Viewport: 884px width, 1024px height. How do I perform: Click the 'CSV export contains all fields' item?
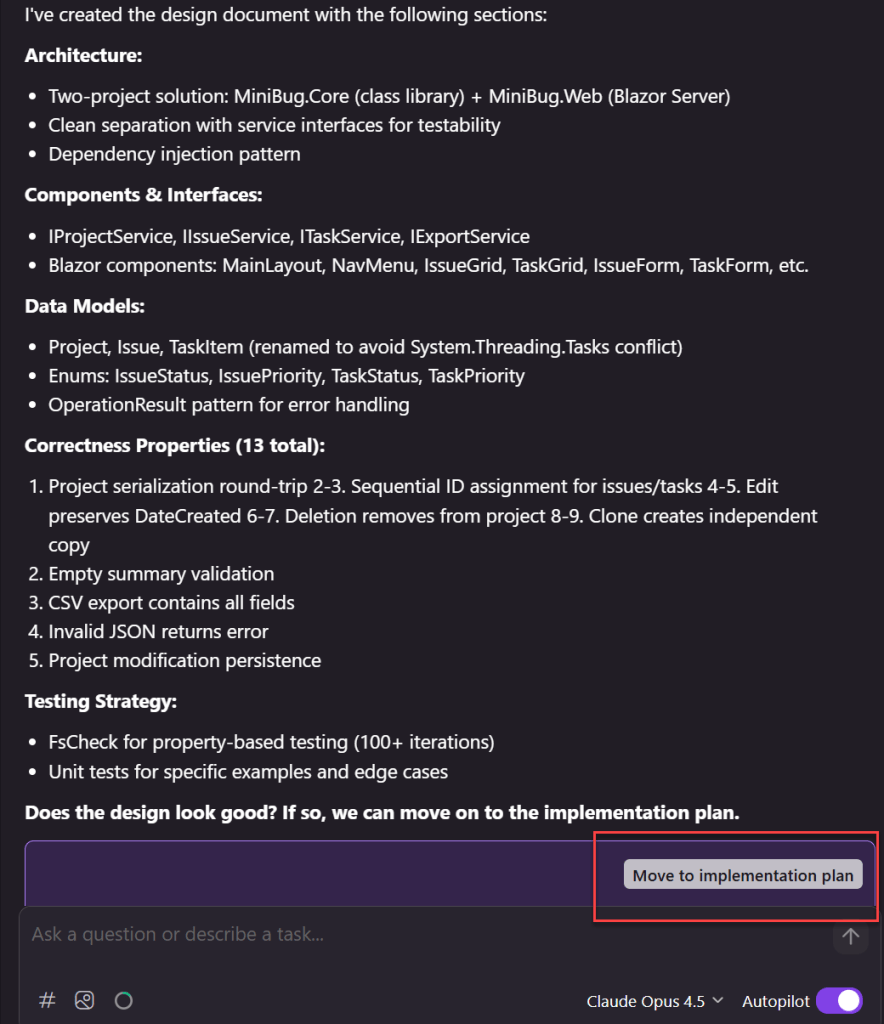click(x=171, y=603)
